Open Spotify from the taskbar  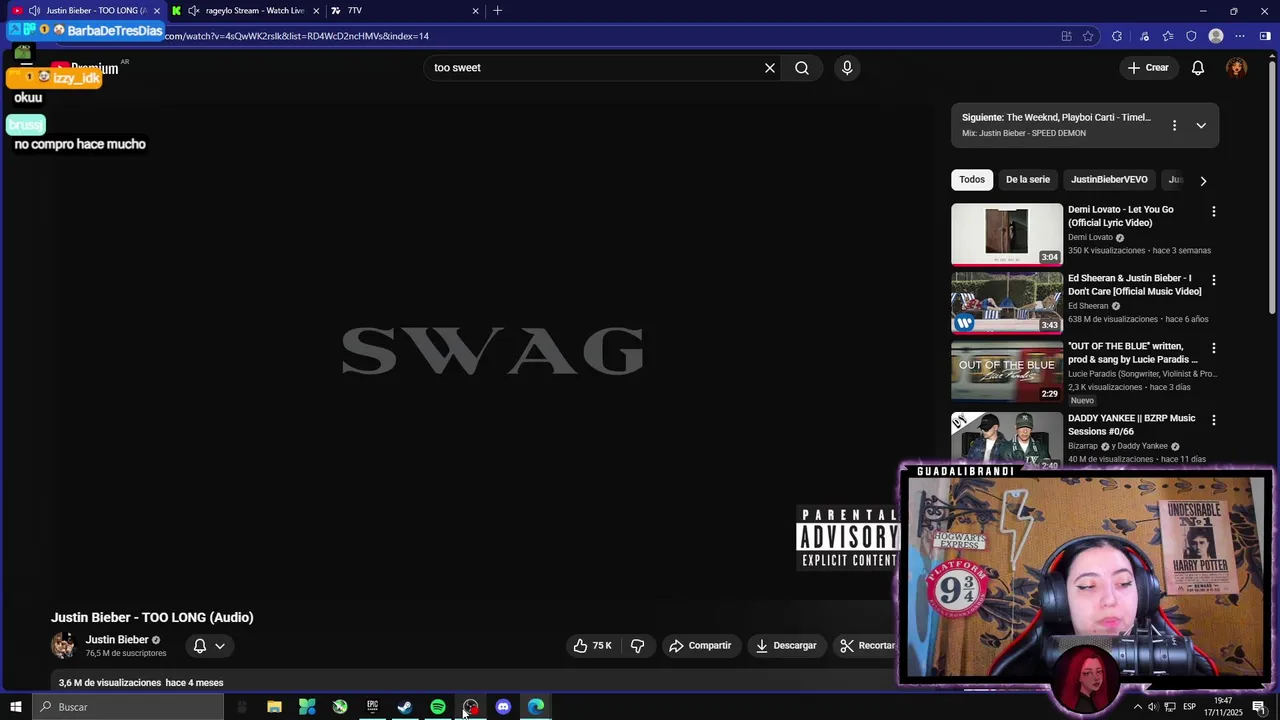click(x=438, y=707)
